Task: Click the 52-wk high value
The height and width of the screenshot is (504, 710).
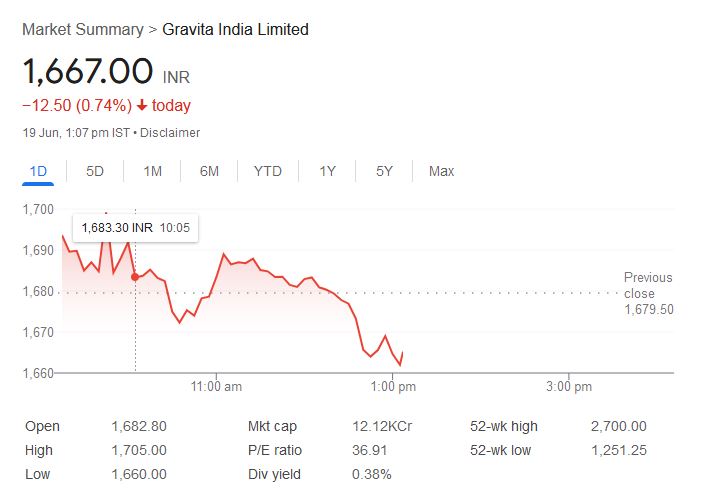Action: (x=618, y=426)
